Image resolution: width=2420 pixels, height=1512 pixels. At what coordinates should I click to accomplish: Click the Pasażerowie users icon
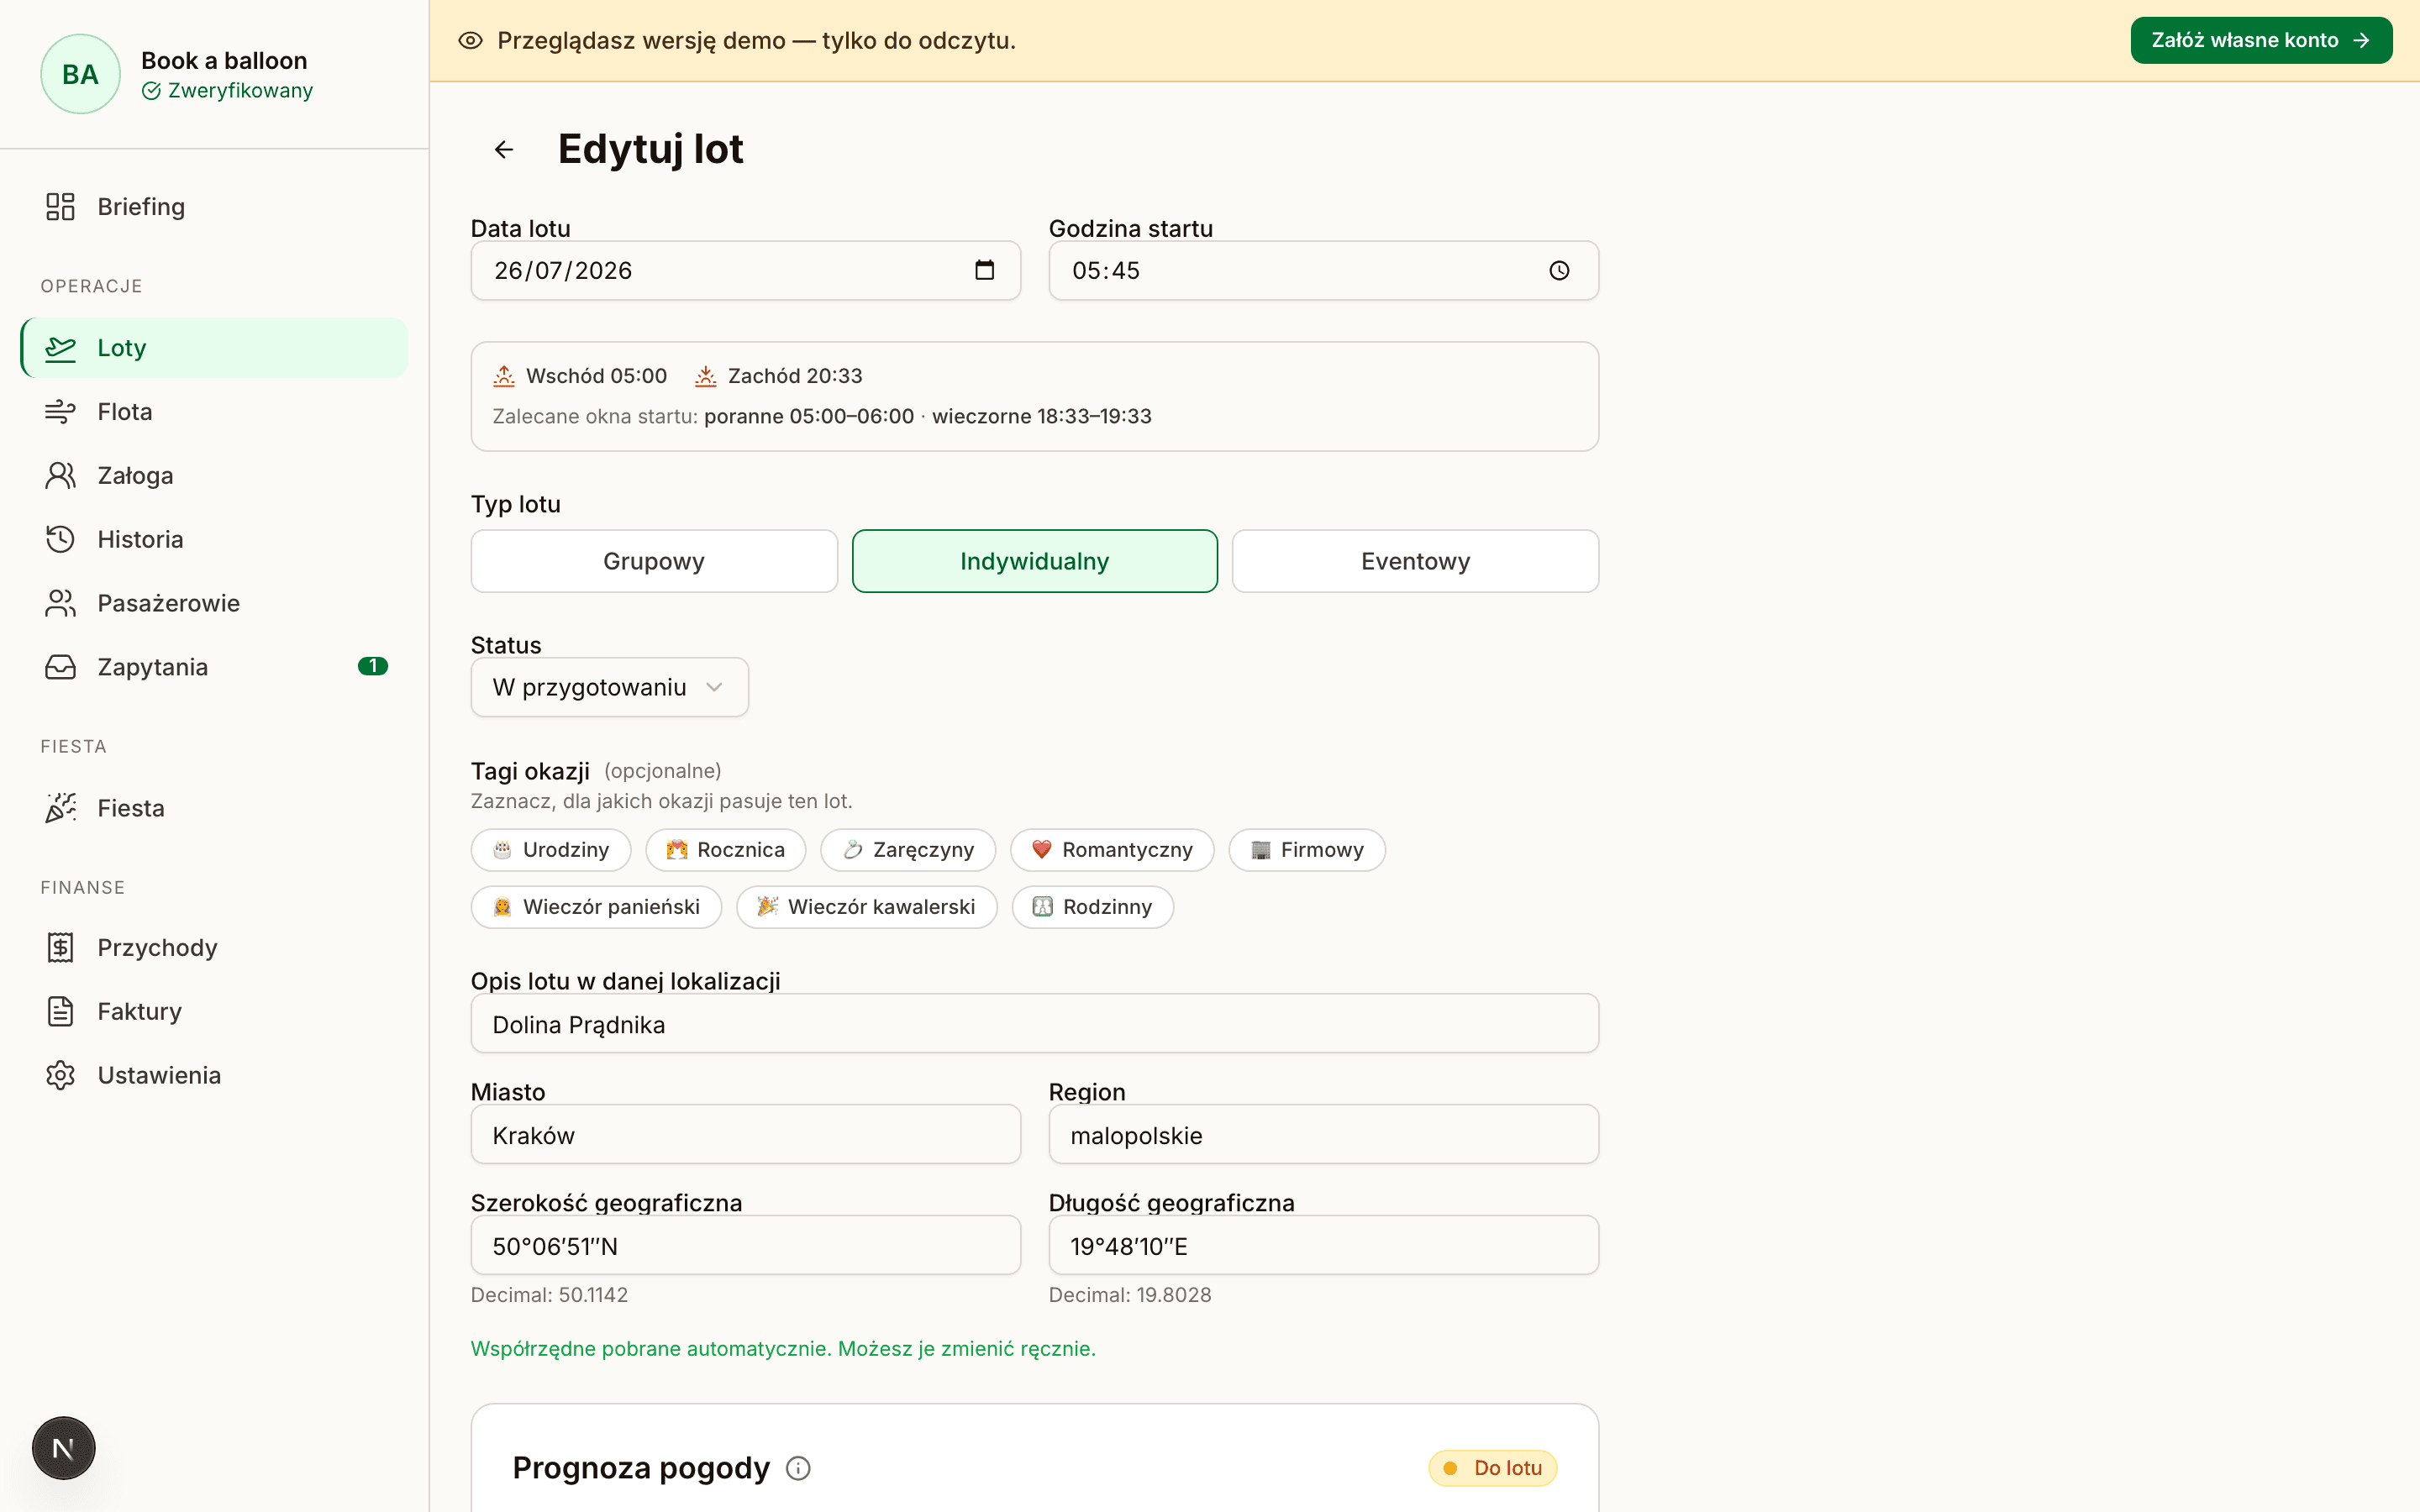pyautogui.click(x=60, y=604)
